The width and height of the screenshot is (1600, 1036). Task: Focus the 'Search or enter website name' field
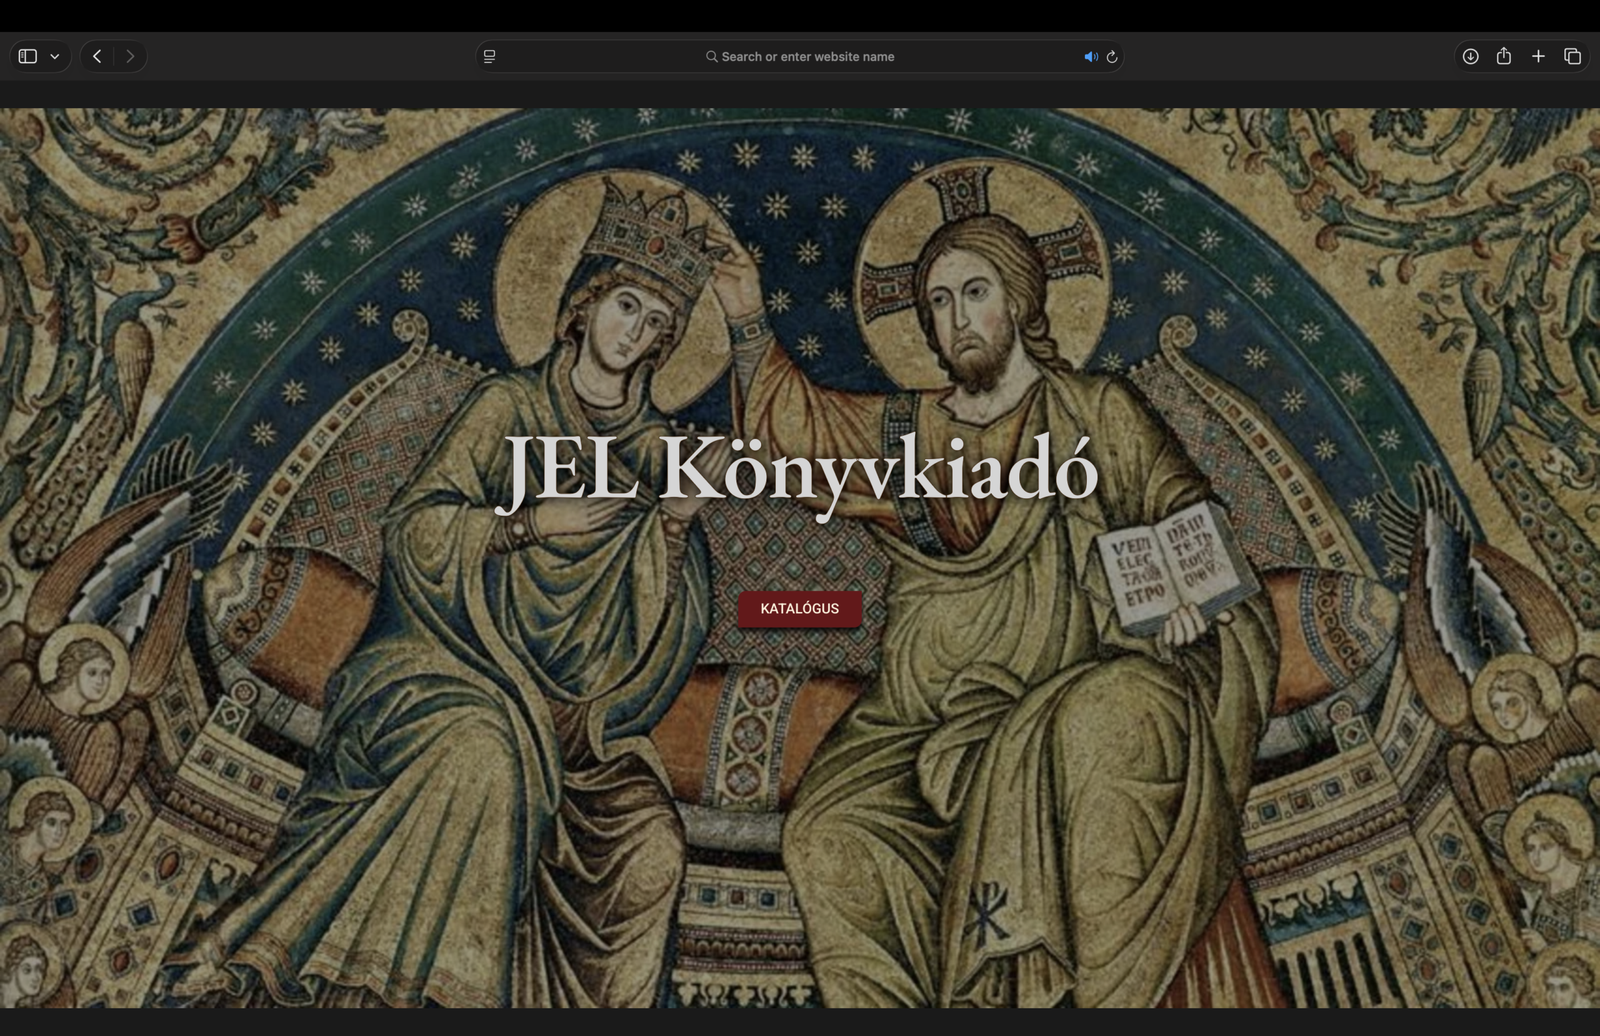coord(808,57)
